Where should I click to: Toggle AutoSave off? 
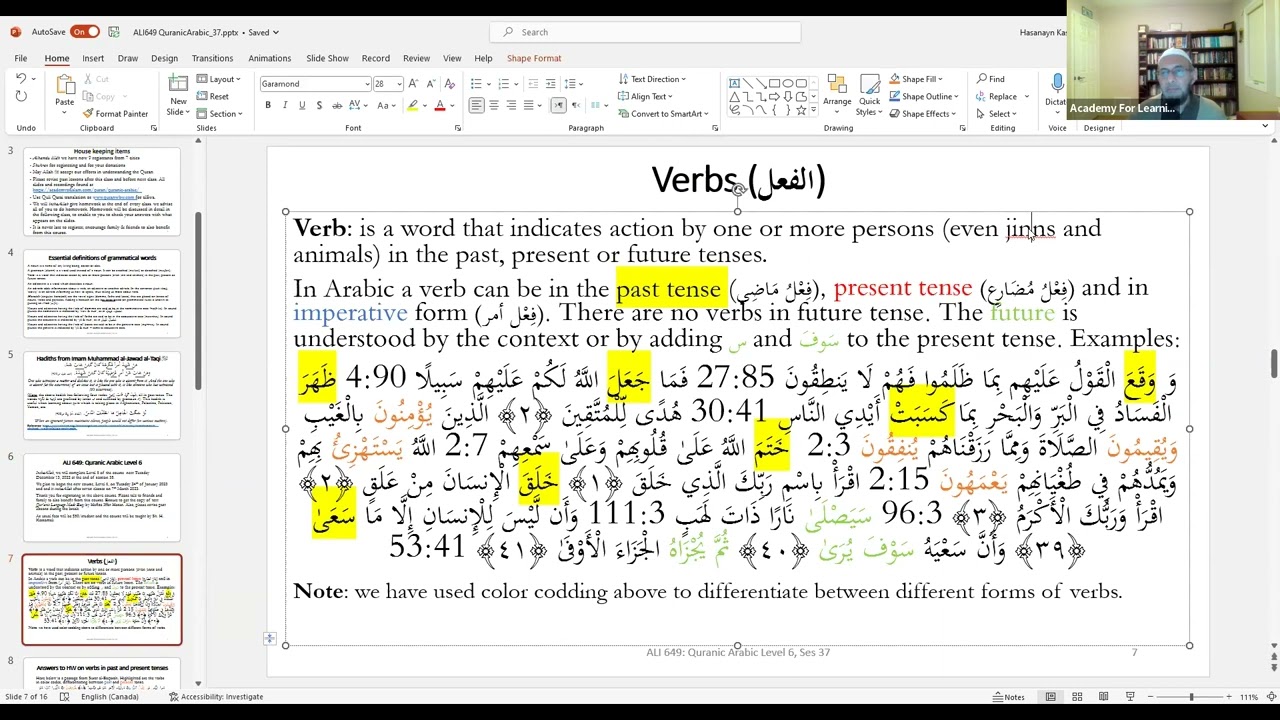pos(85,32)
